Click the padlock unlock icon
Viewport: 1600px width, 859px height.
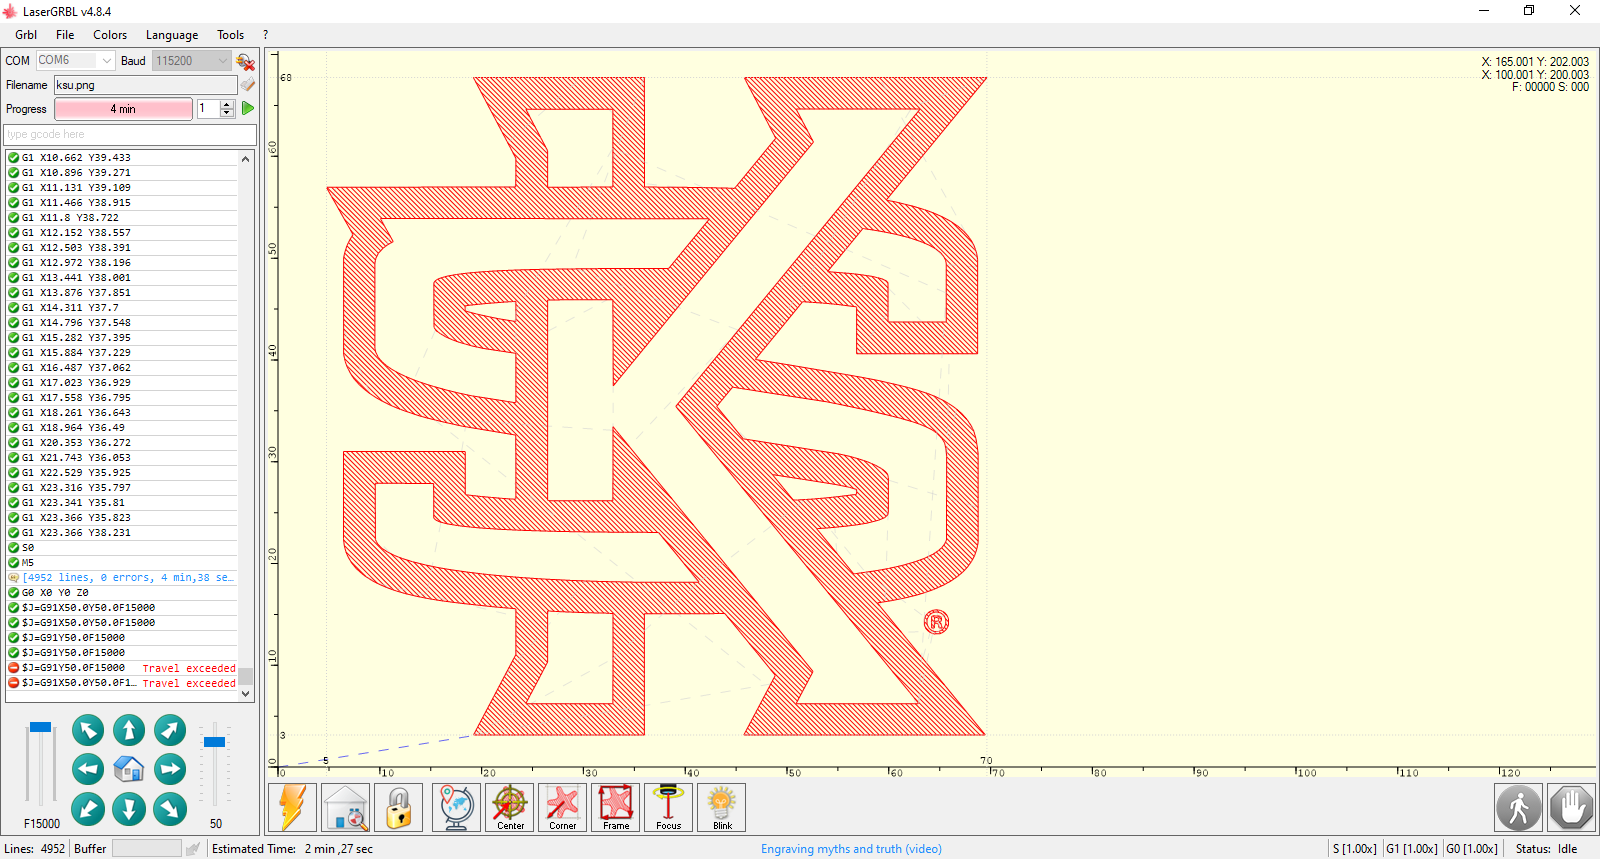click(x=398, y=807)
